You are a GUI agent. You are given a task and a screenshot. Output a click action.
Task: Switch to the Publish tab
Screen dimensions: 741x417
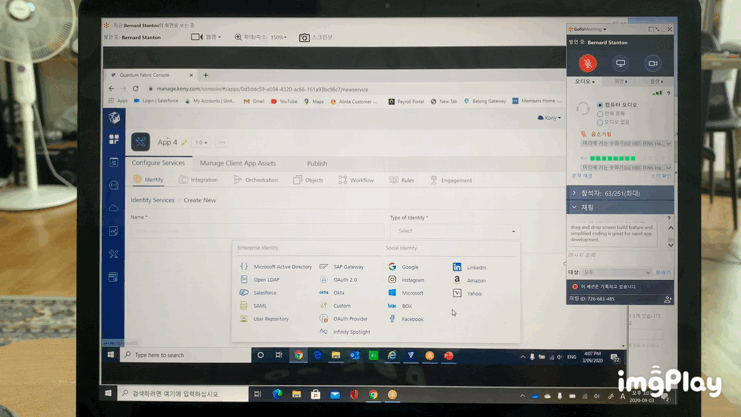coord(317,164)
